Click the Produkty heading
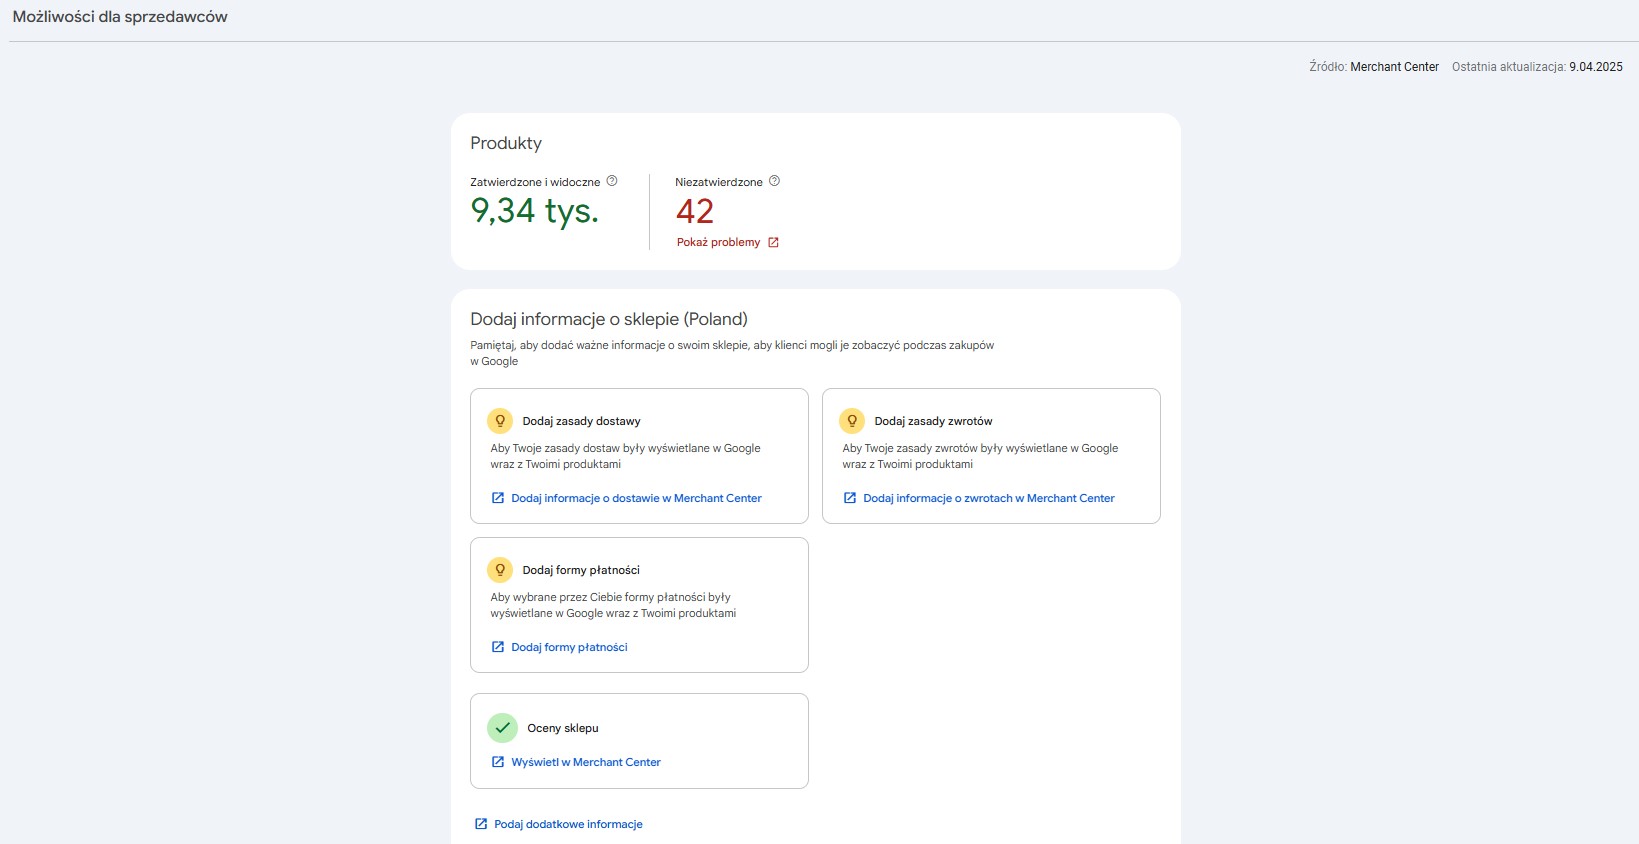The height and width of the screenshot is (844, 1639). pyautogui.click(x=506, y=143)
